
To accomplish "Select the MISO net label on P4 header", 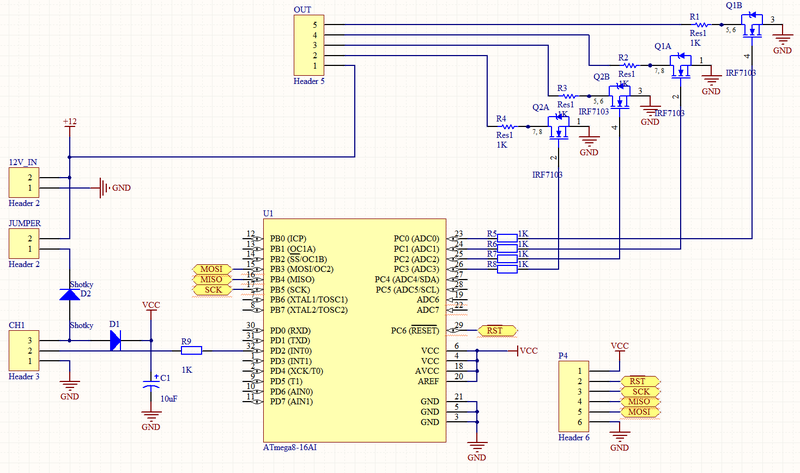I will tap(640, 402).
